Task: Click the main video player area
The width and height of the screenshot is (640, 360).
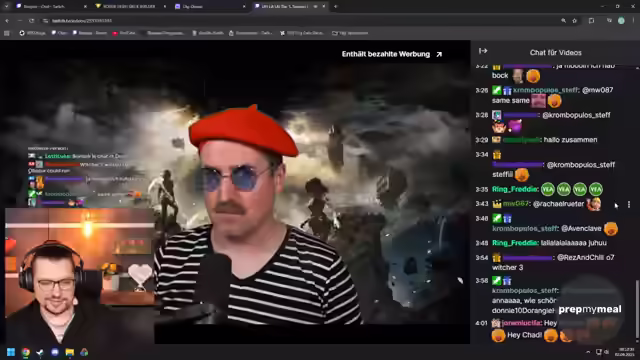Action: click(235, 192)
